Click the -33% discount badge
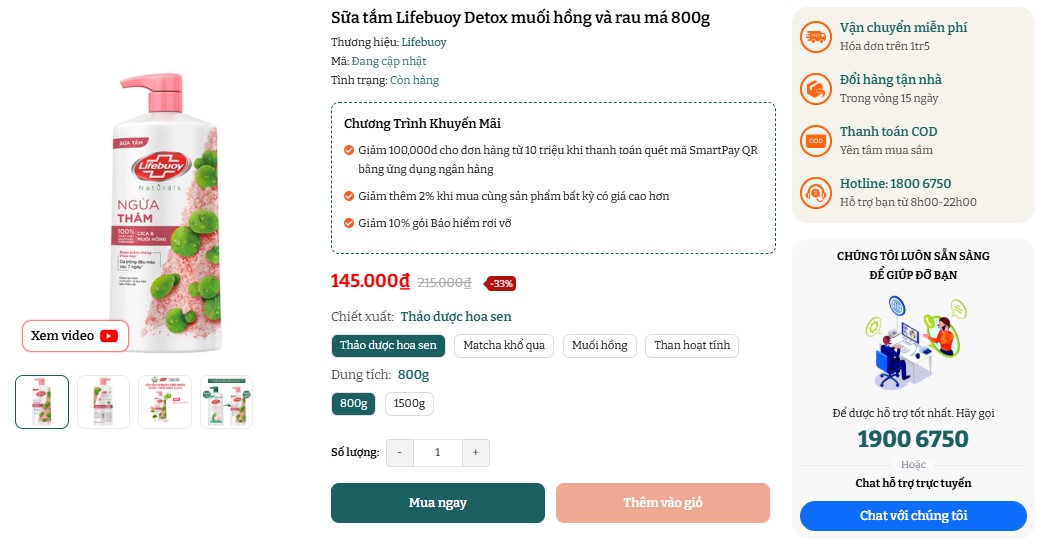The image size is (1039, 545). [501, 283]
